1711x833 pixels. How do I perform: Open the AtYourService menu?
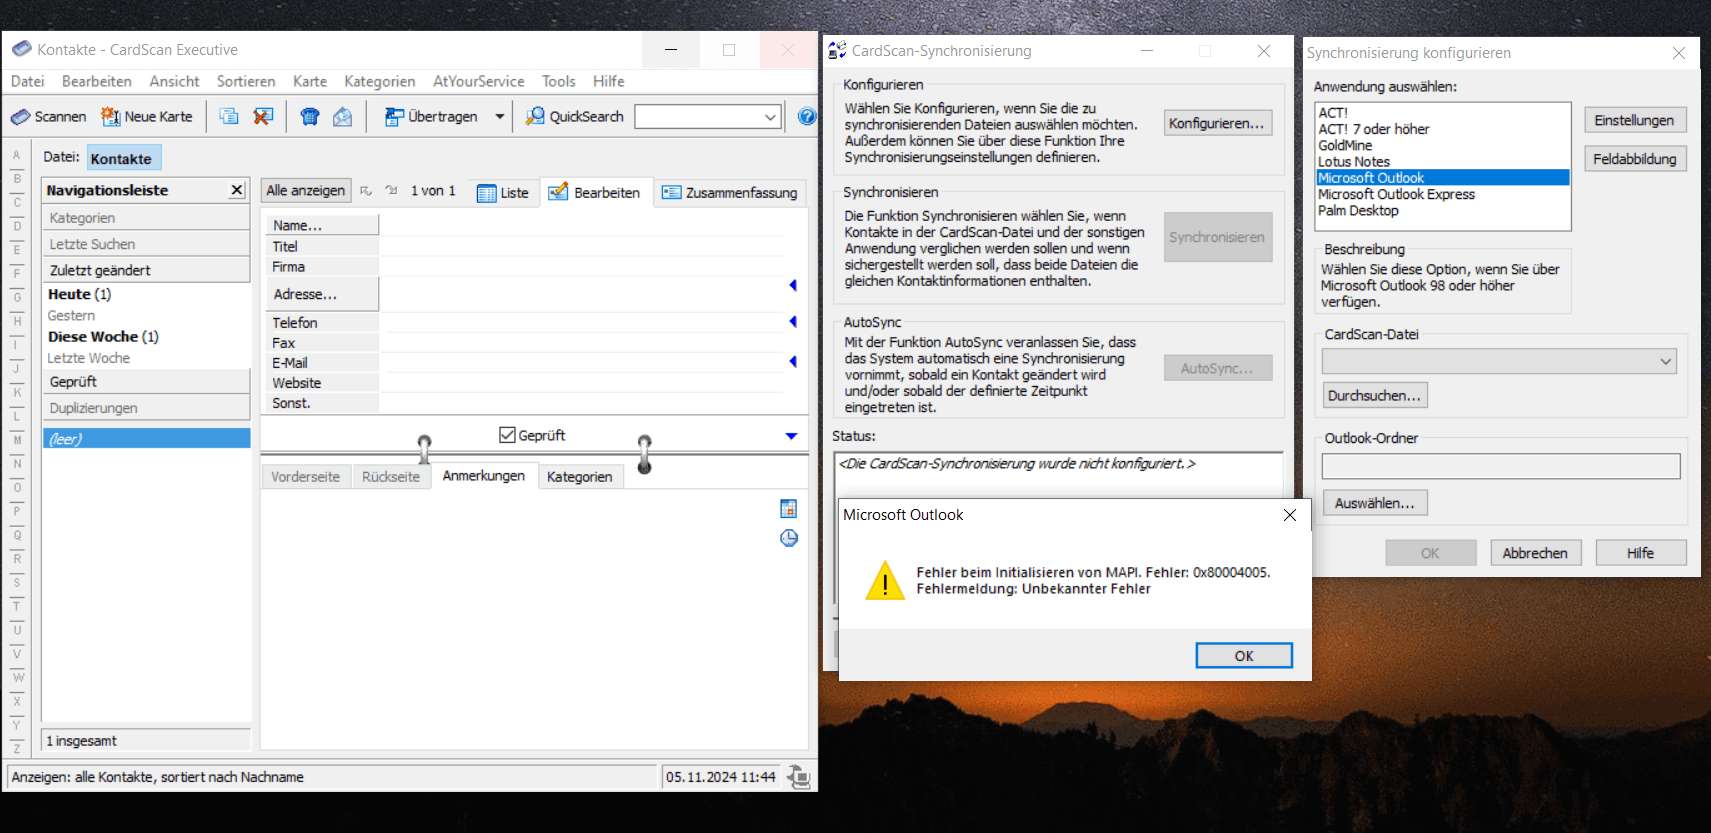pos(479,81)
